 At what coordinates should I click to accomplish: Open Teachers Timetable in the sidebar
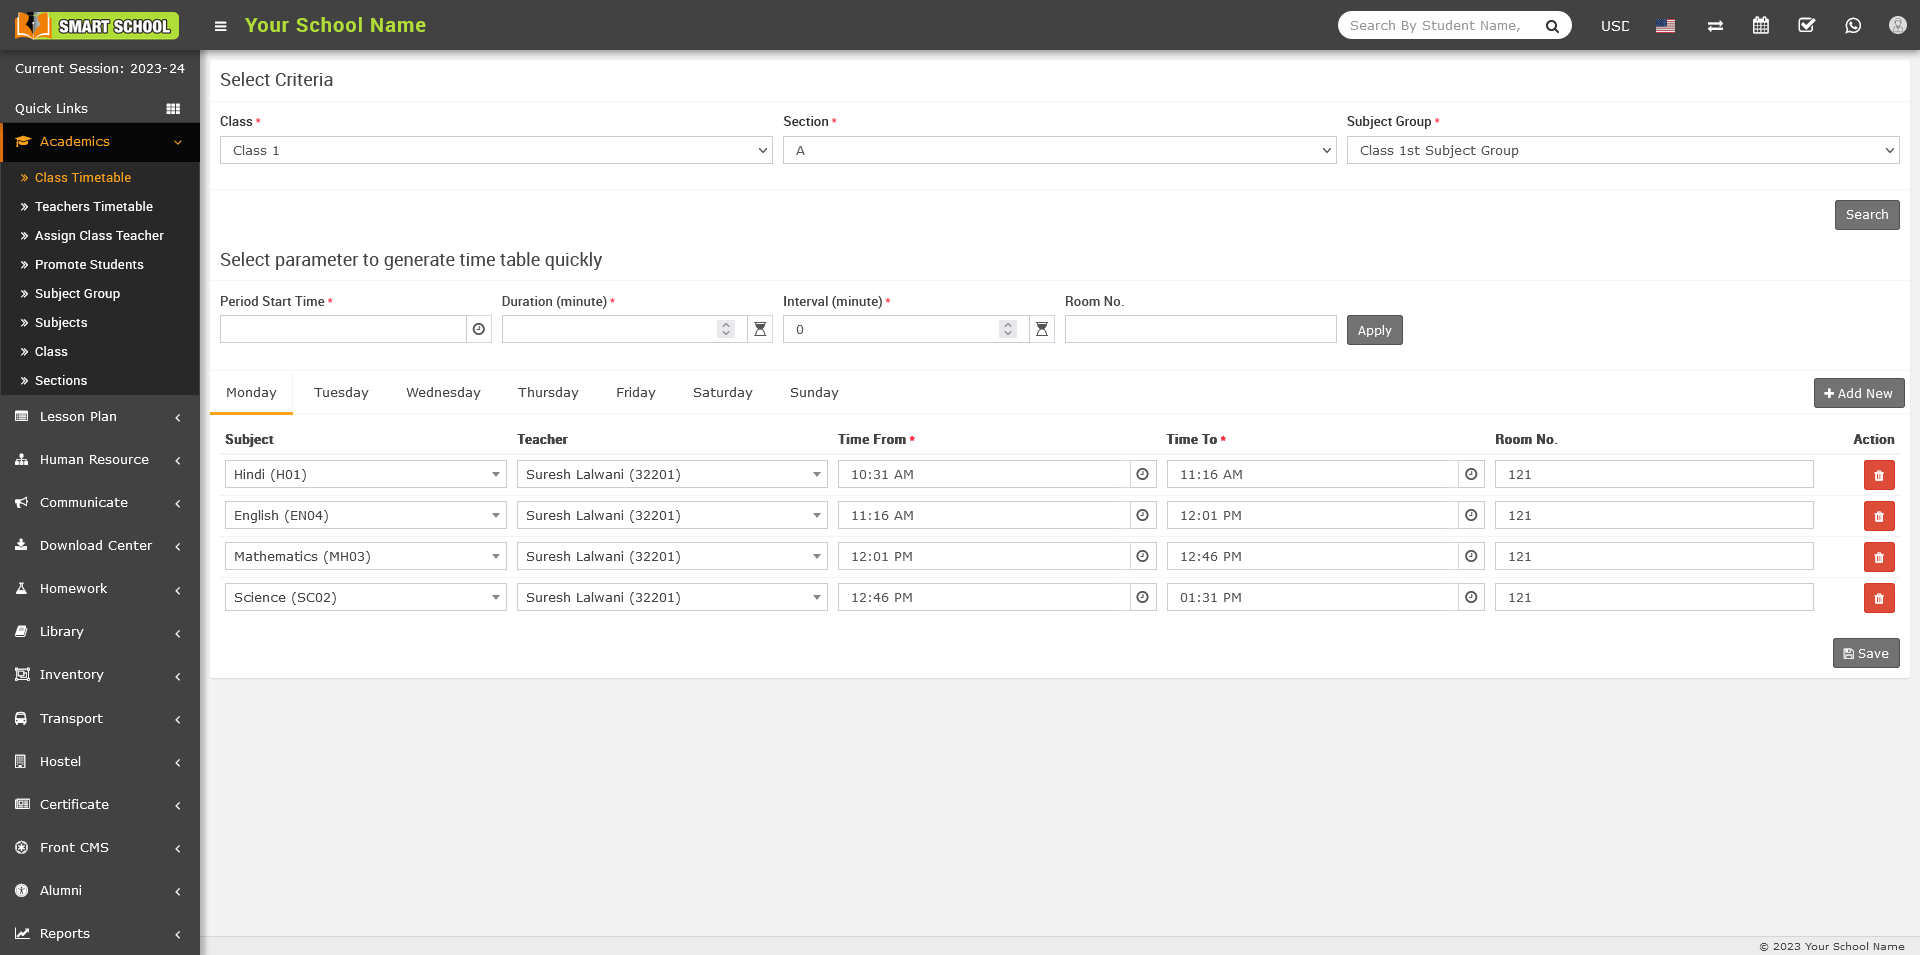tap(94, 207)
